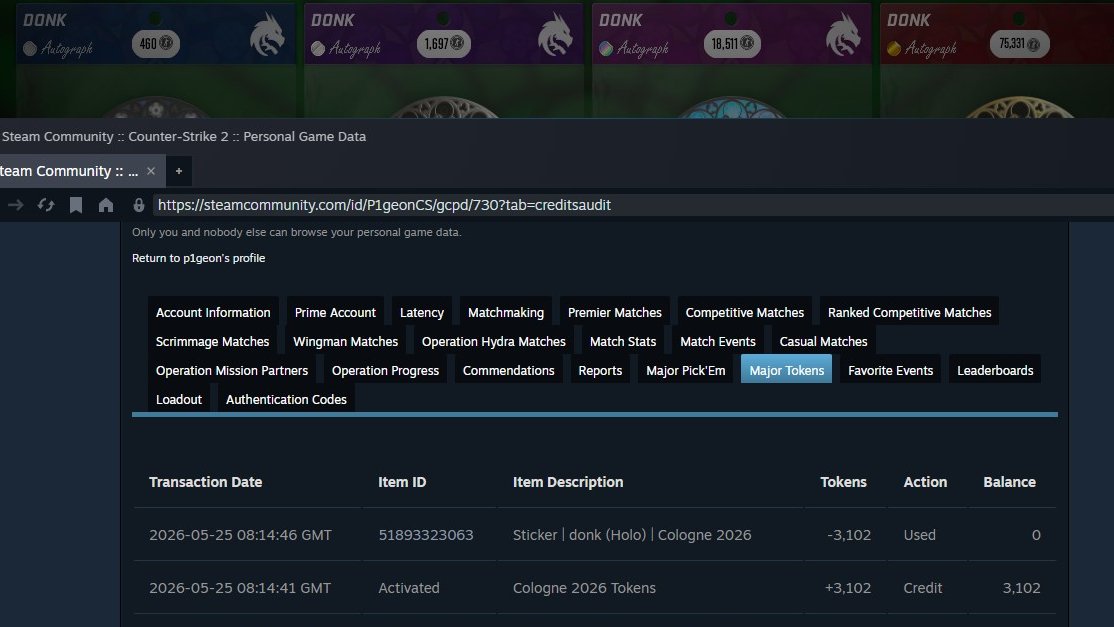The height and width of the screenshot is (627, 1114).
Task: Click the 18,511 token price badge
Action: point(732,44)
